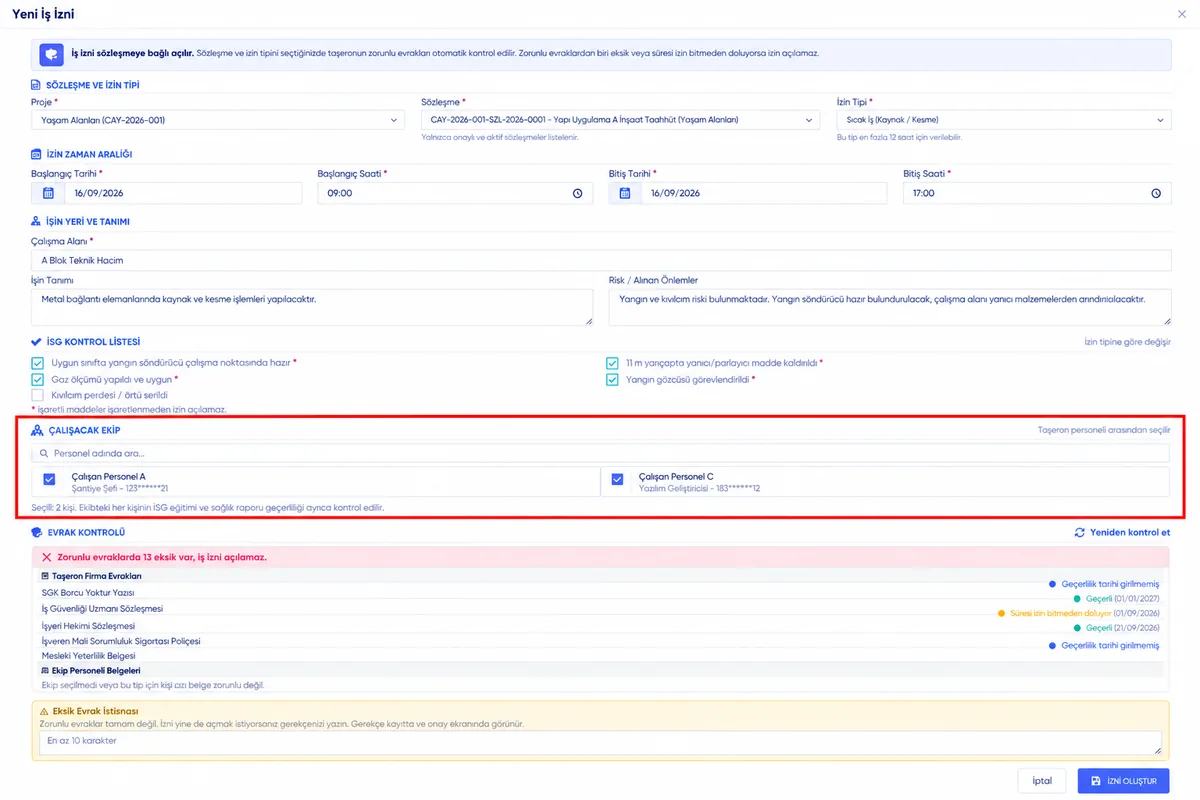
Task: Click the Başlangıç Tarihi date field
Action: click(183, 193)
